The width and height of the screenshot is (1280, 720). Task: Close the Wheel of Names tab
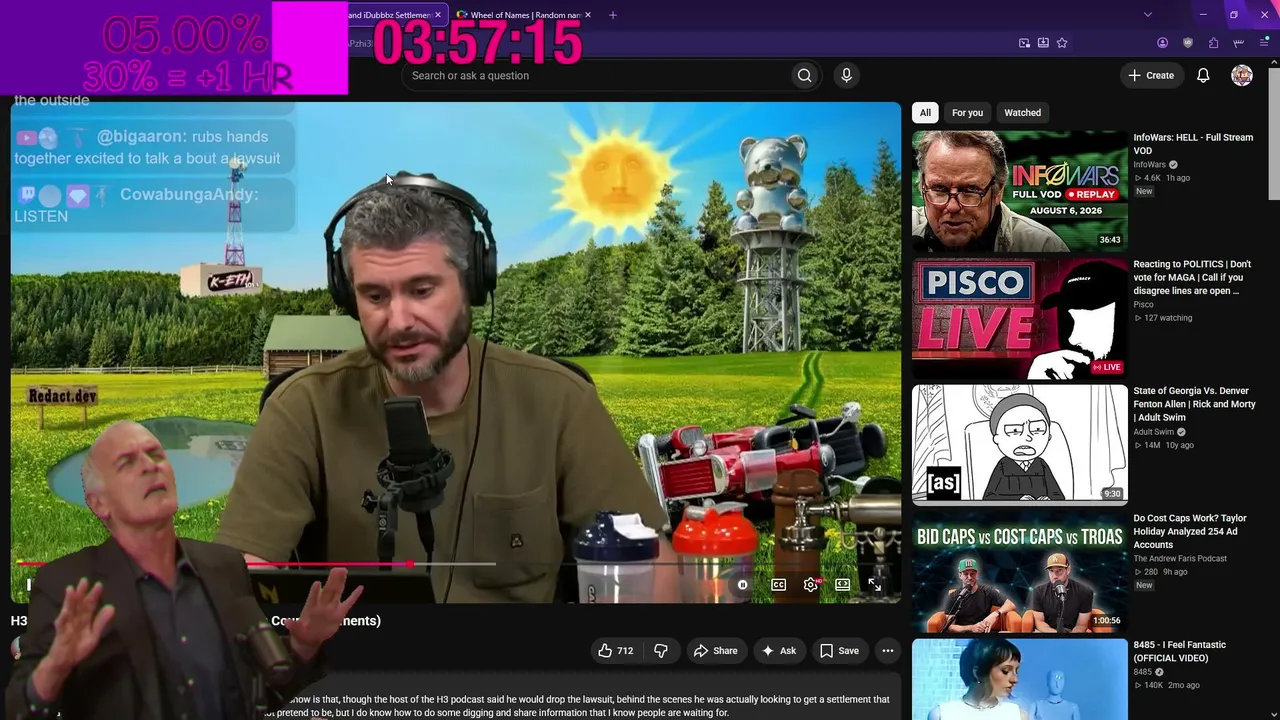(x=588, y=15)
